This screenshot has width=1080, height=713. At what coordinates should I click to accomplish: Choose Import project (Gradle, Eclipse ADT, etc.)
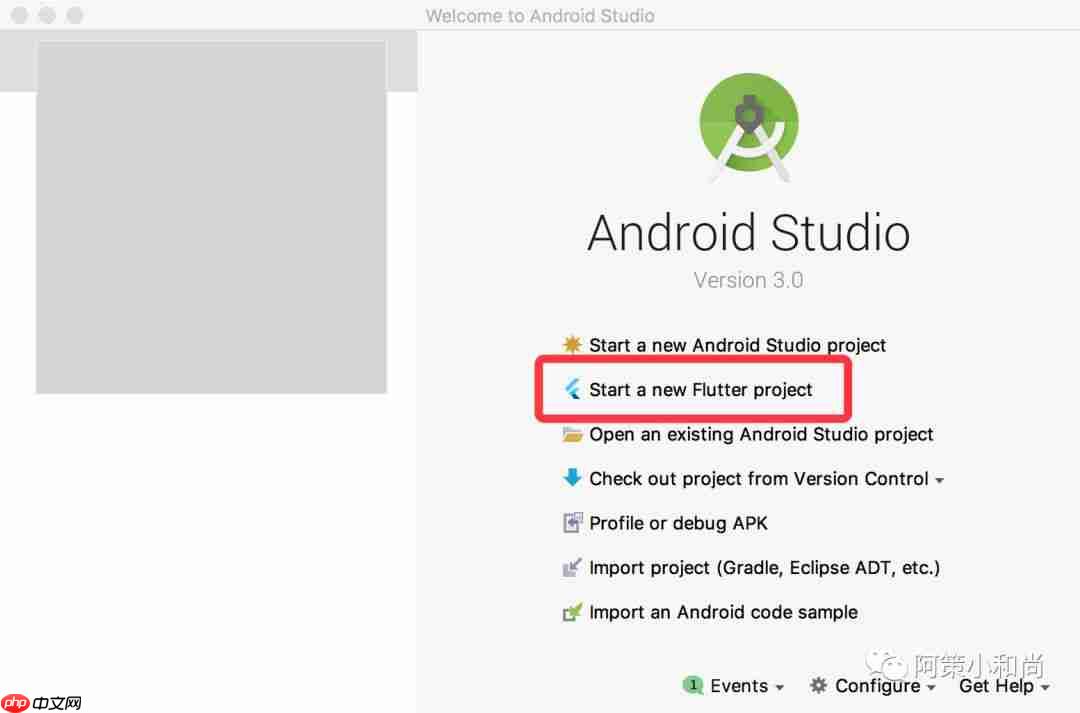765,568
